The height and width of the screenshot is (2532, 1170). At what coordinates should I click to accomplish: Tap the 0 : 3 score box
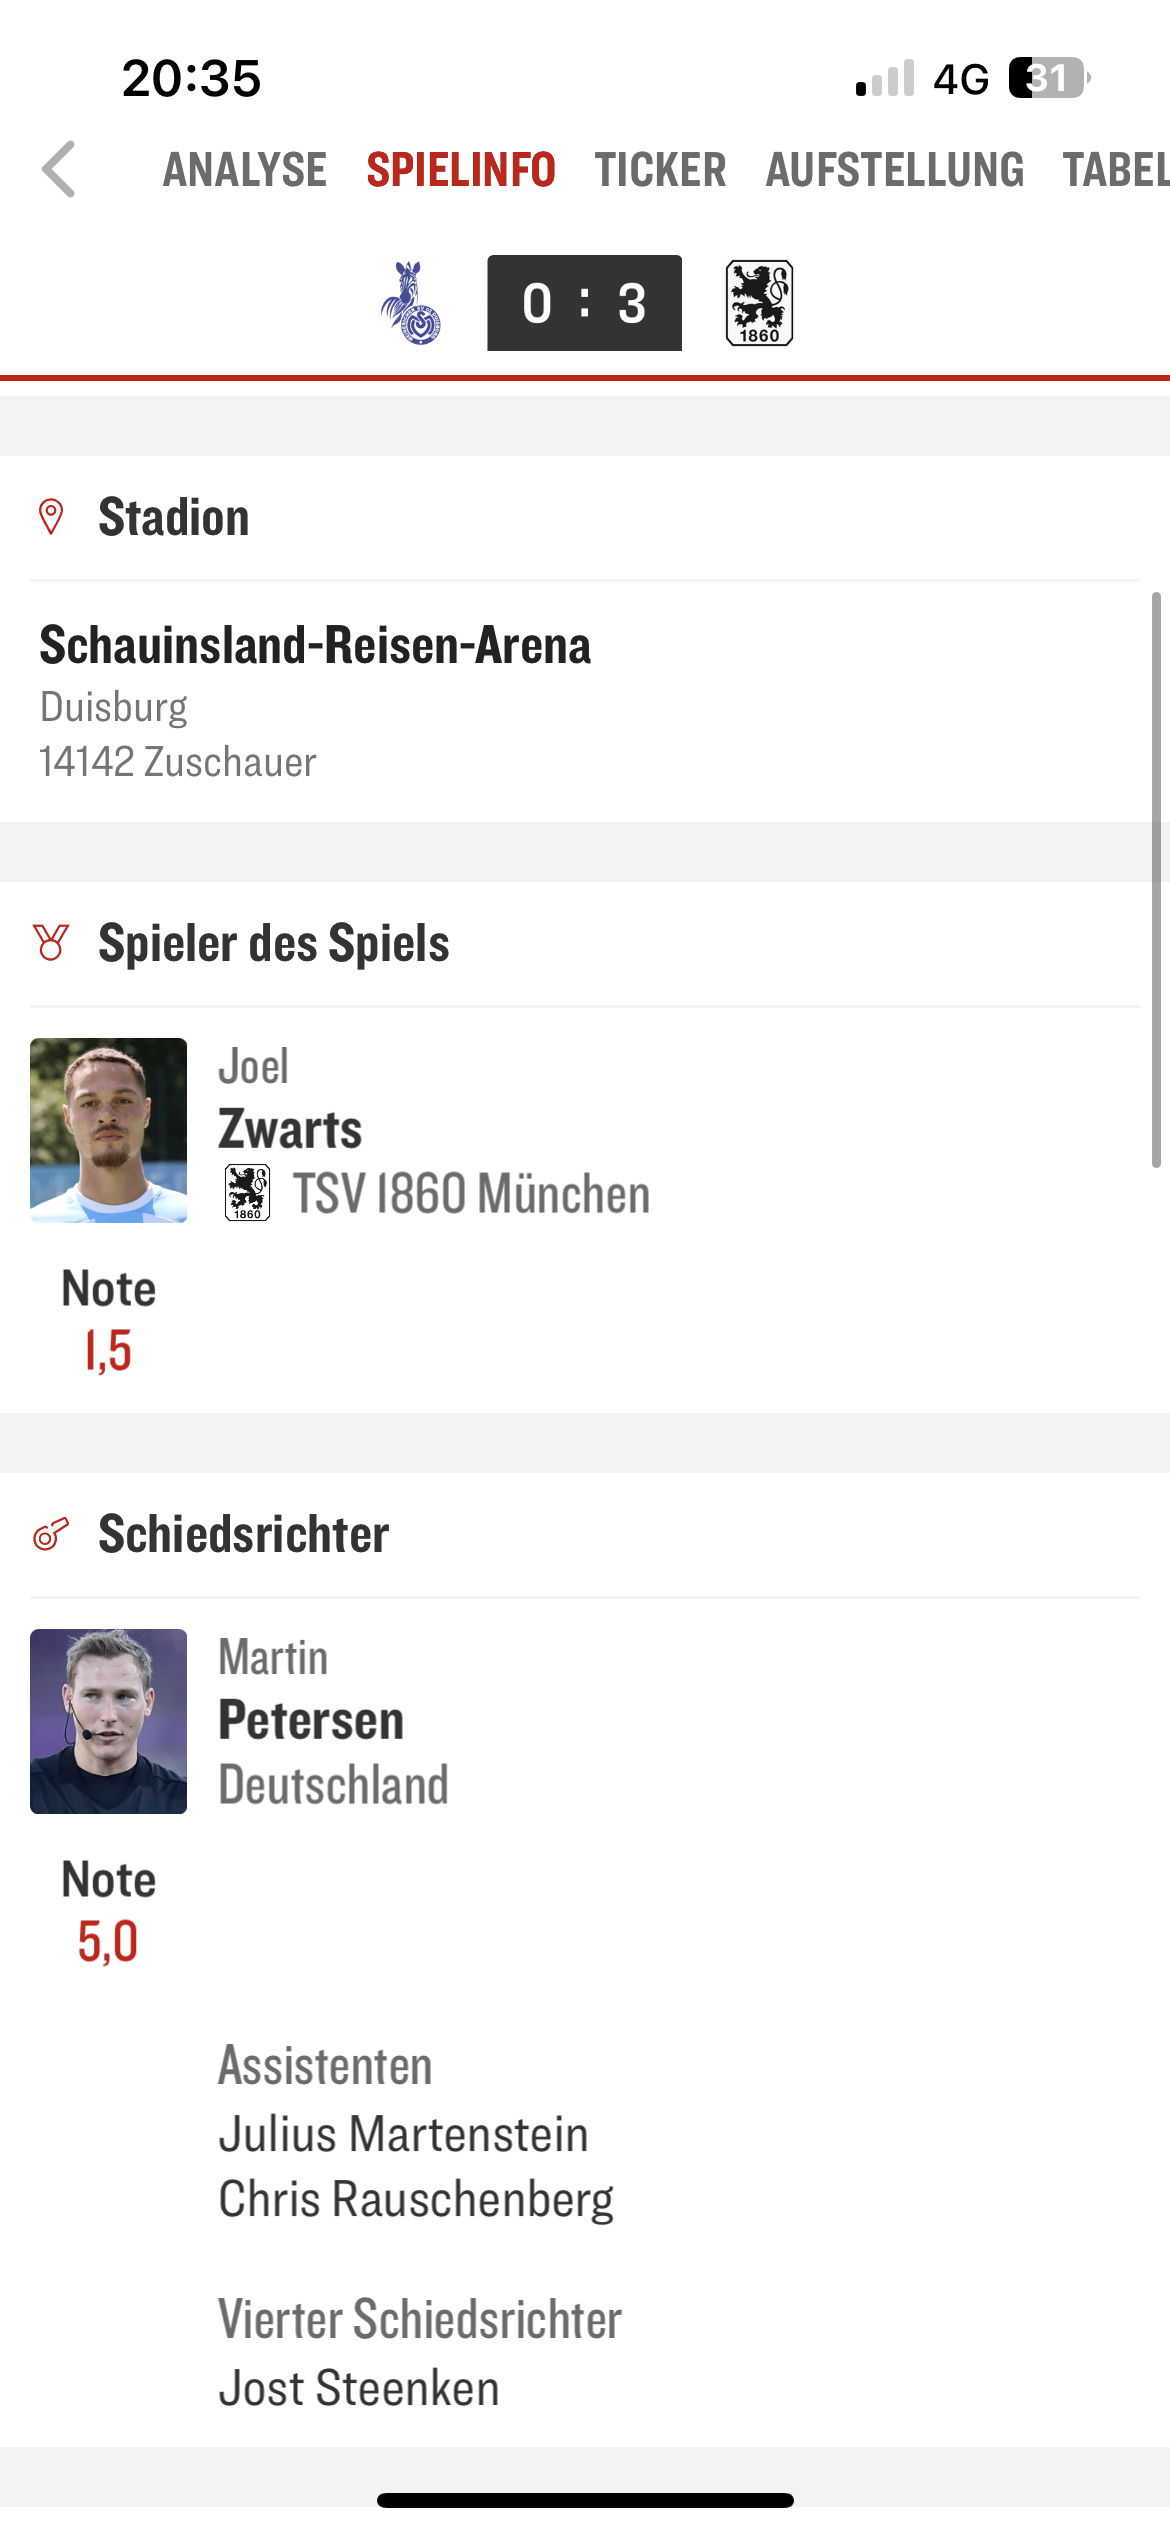point(584,303)
